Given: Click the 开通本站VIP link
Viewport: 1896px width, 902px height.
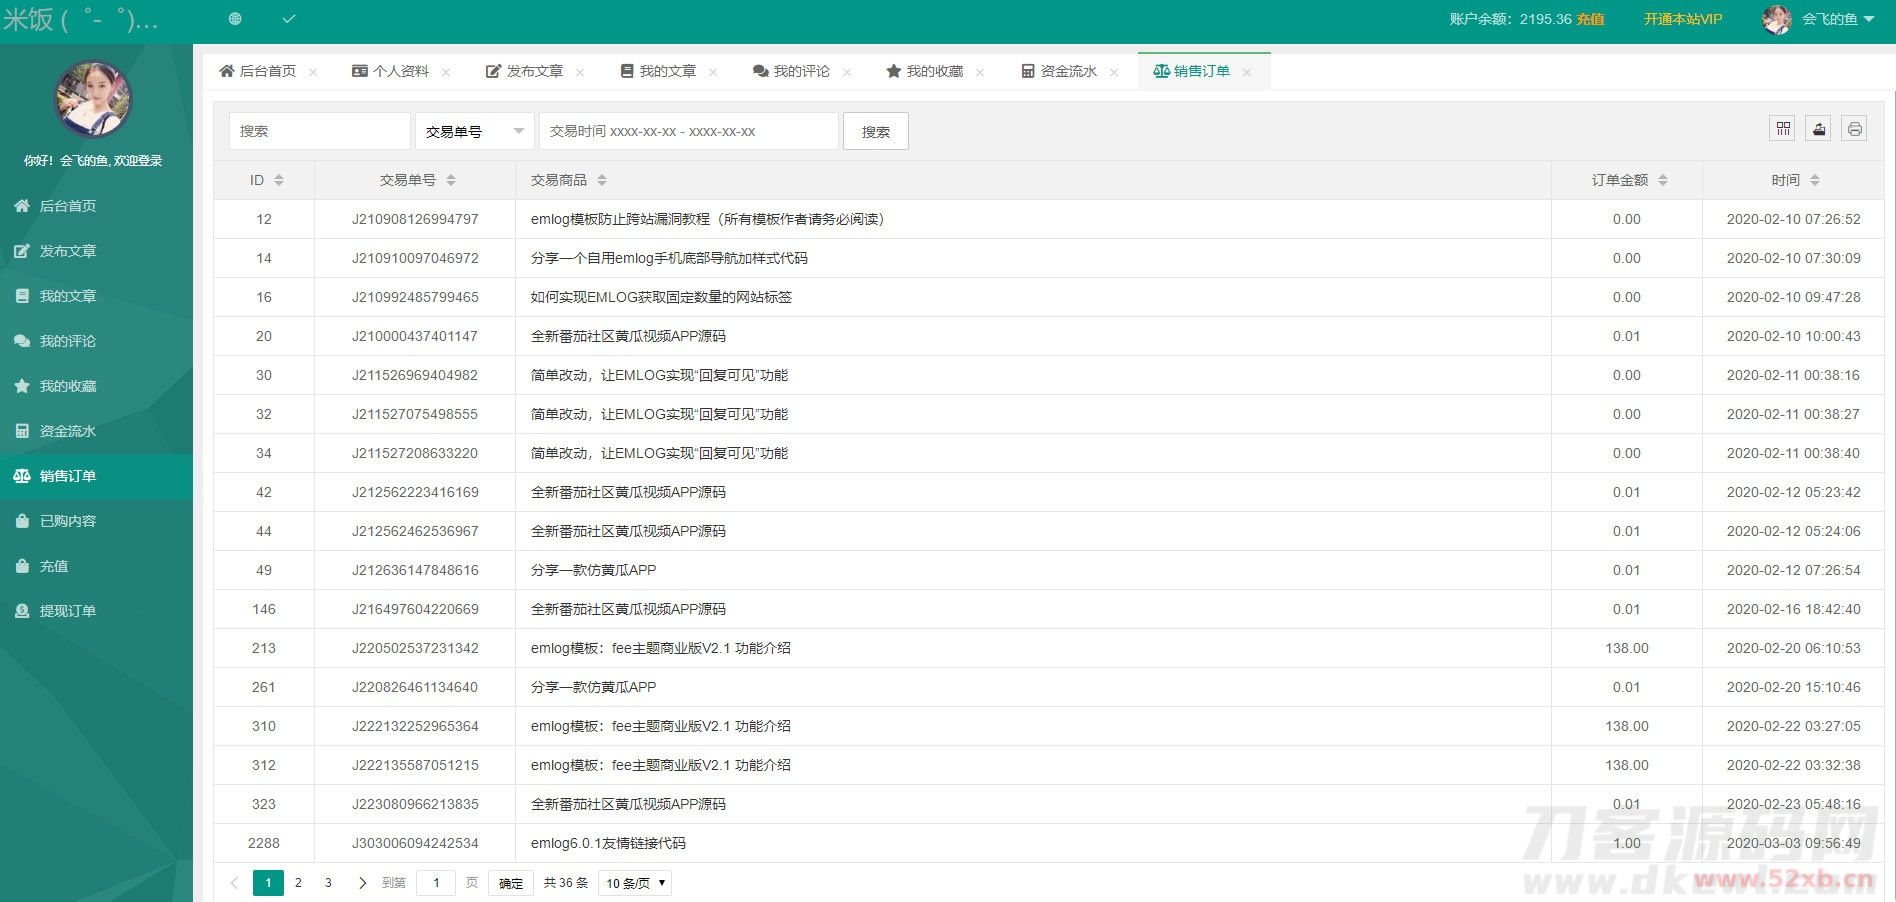Looking at the screenshot, I should pos(1682,19).
